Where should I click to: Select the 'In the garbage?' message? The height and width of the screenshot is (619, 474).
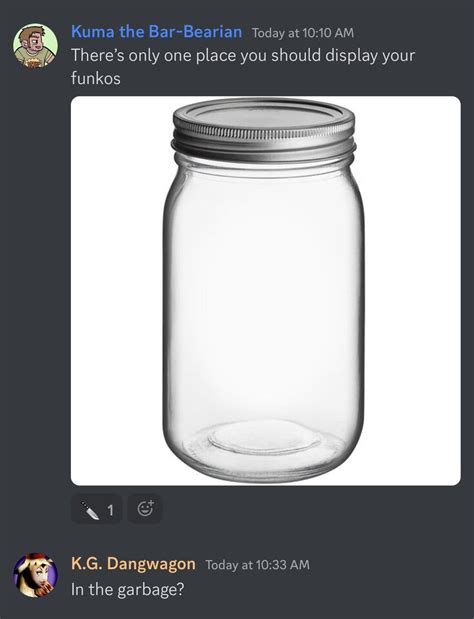point(128,590)
